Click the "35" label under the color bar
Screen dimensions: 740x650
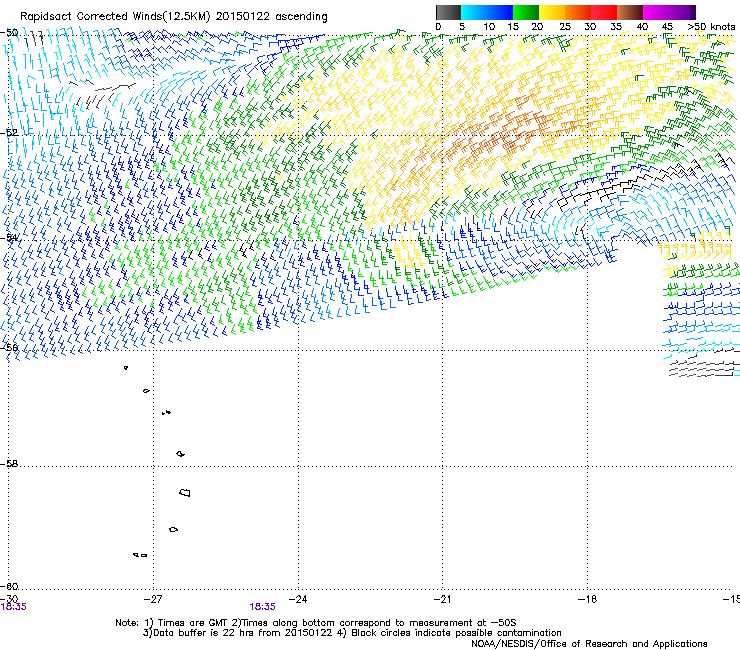(616, 27)
